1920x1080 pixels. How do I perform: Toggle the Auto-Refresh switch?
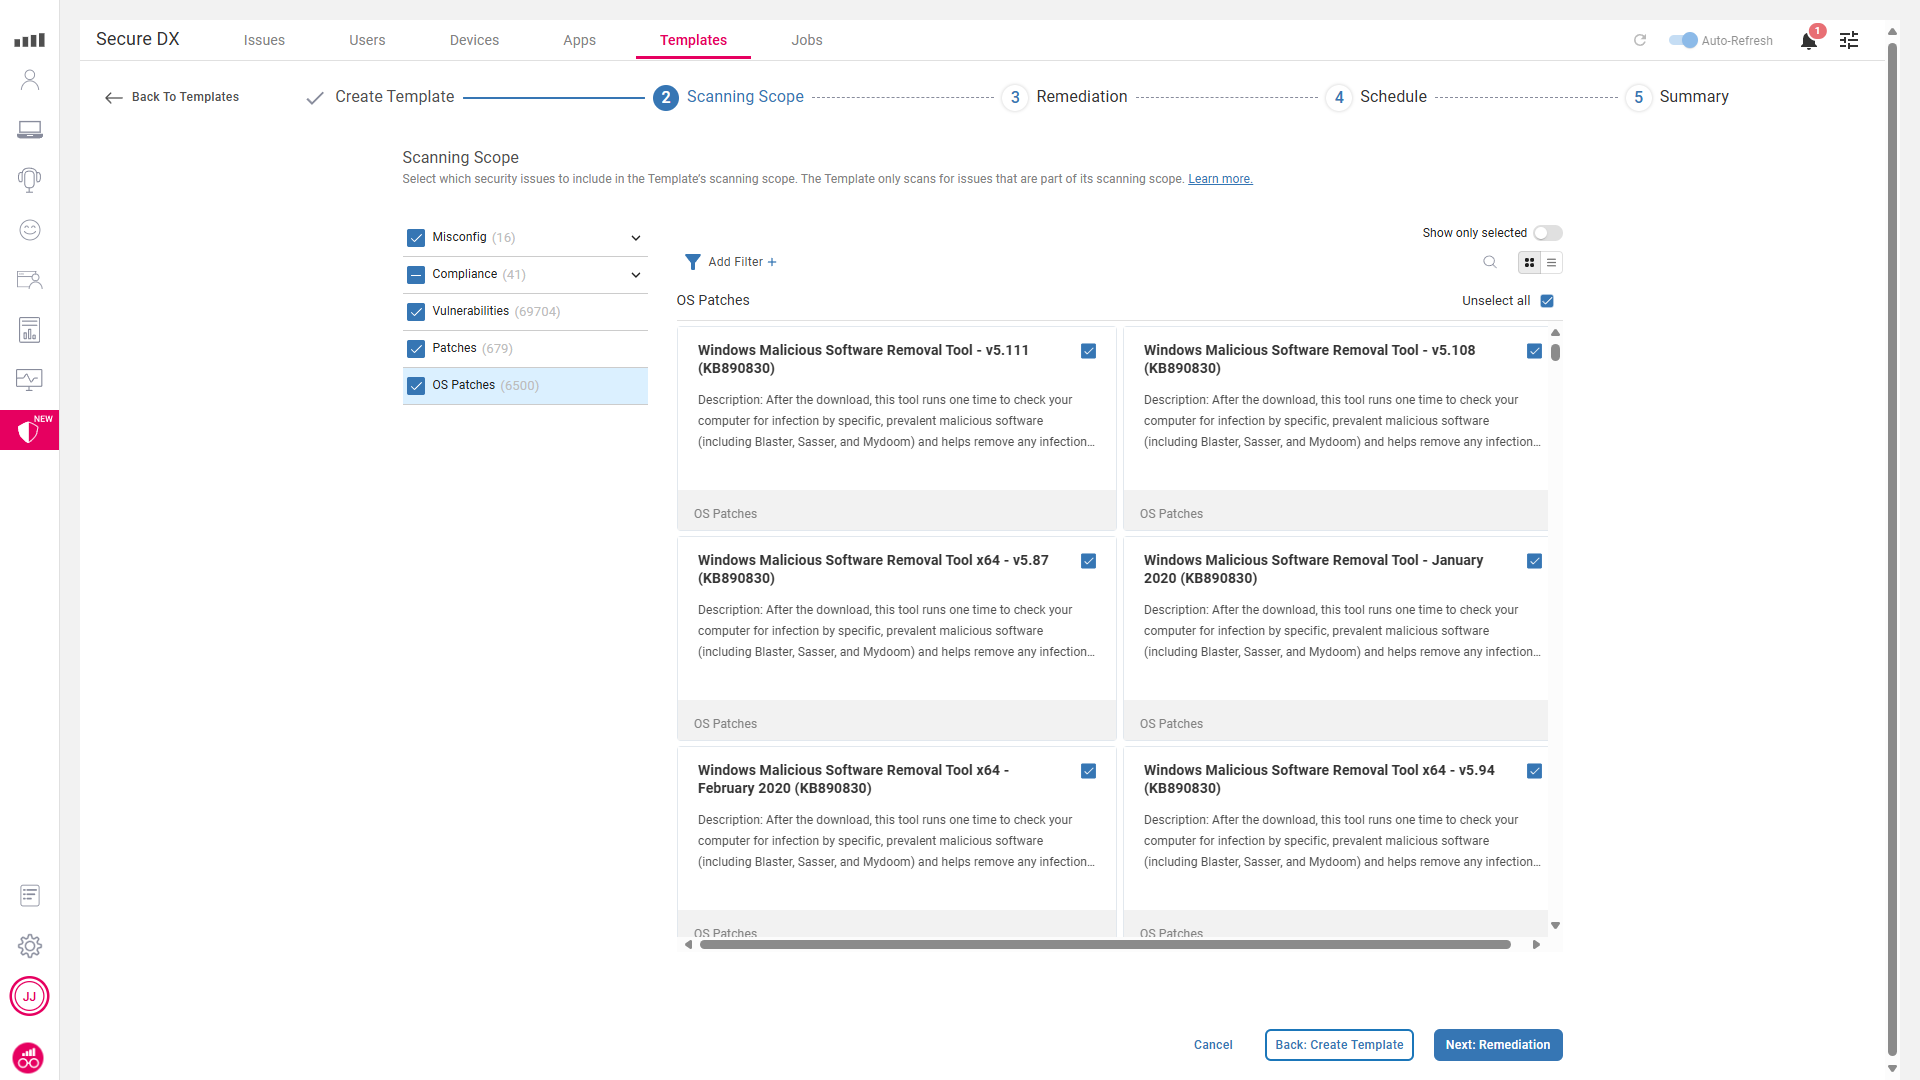point(1683,40)
